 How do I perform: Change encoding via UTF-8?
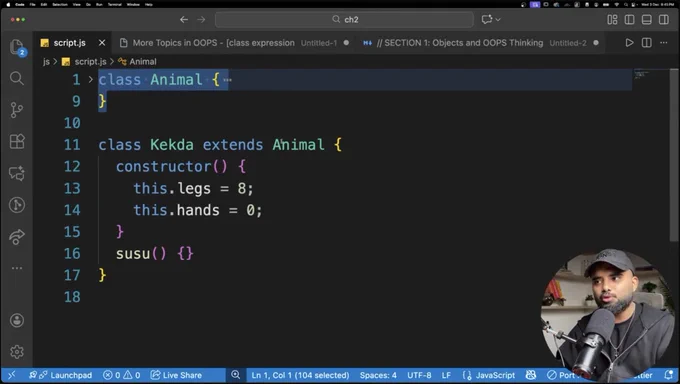pos(419,375)
